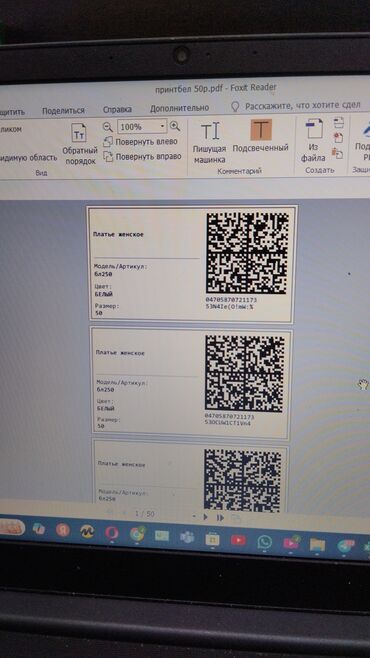Jump to last page button
The image size is (370, 658).
[220, 518]
